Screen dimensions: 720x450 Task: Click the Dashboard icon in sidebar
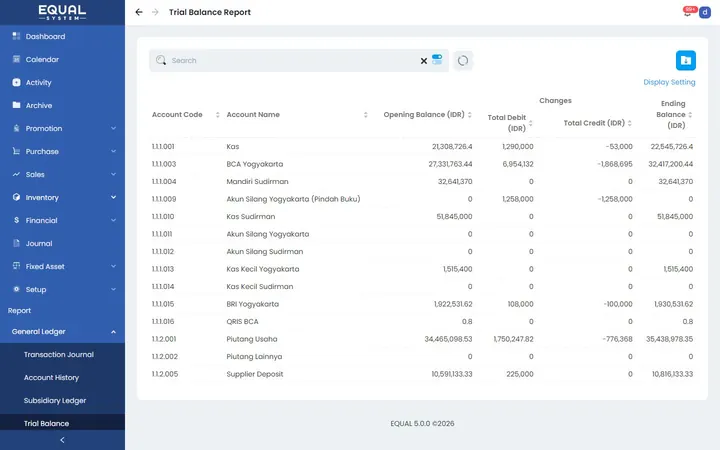click(x=17, y=36)
